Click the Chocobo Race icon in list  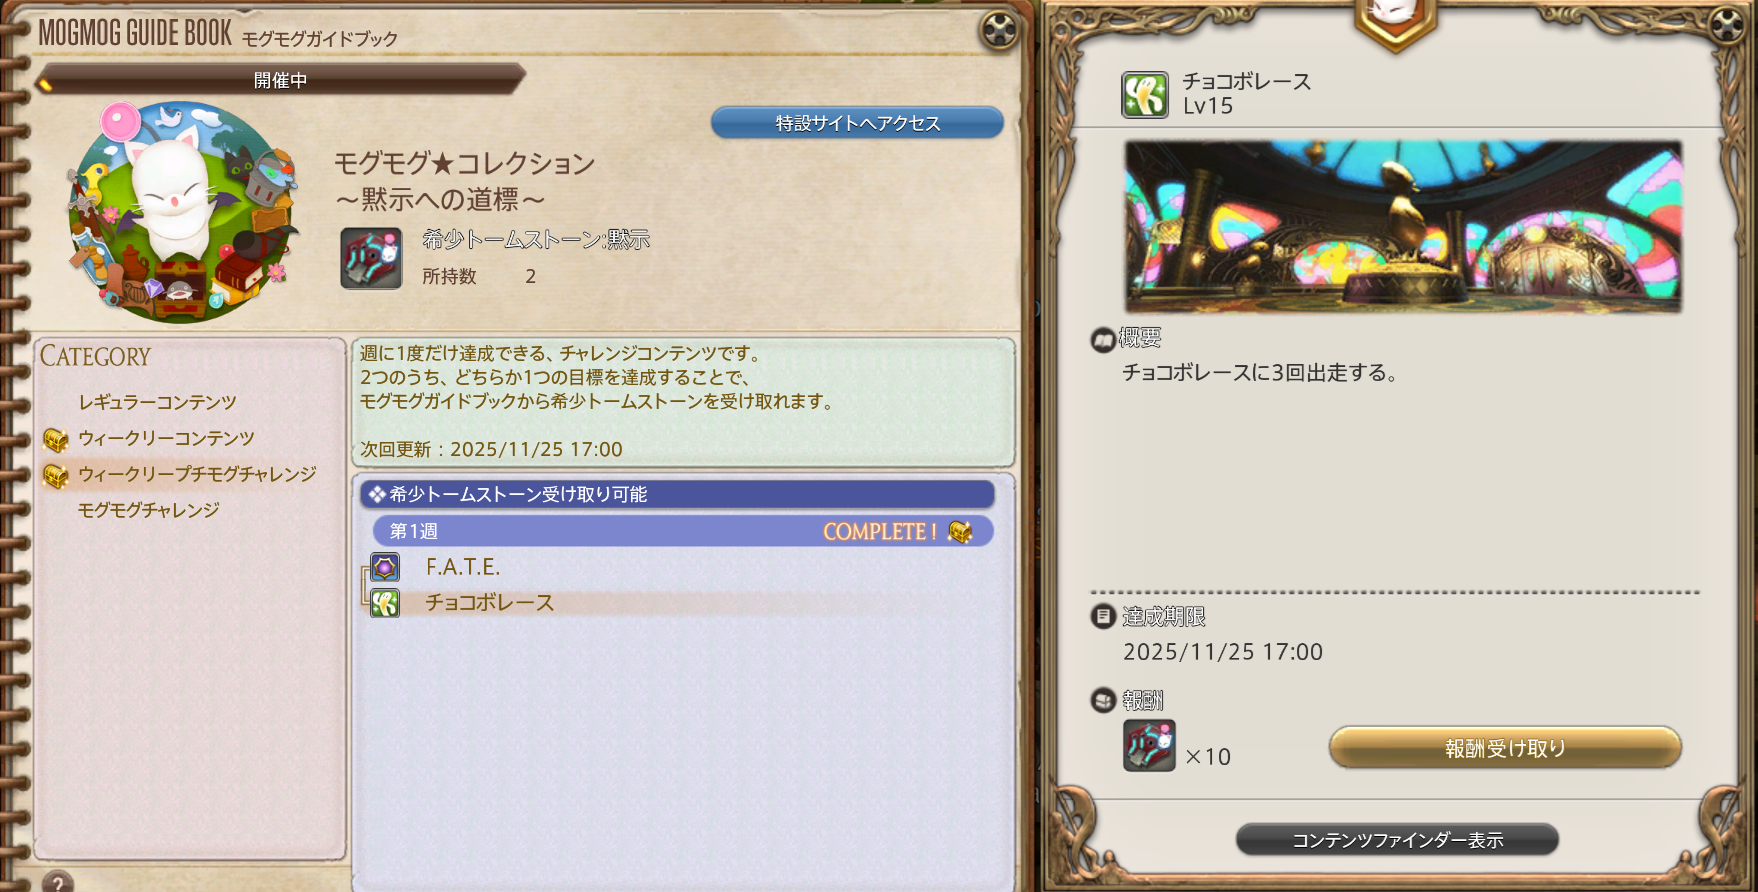point(385,603)
